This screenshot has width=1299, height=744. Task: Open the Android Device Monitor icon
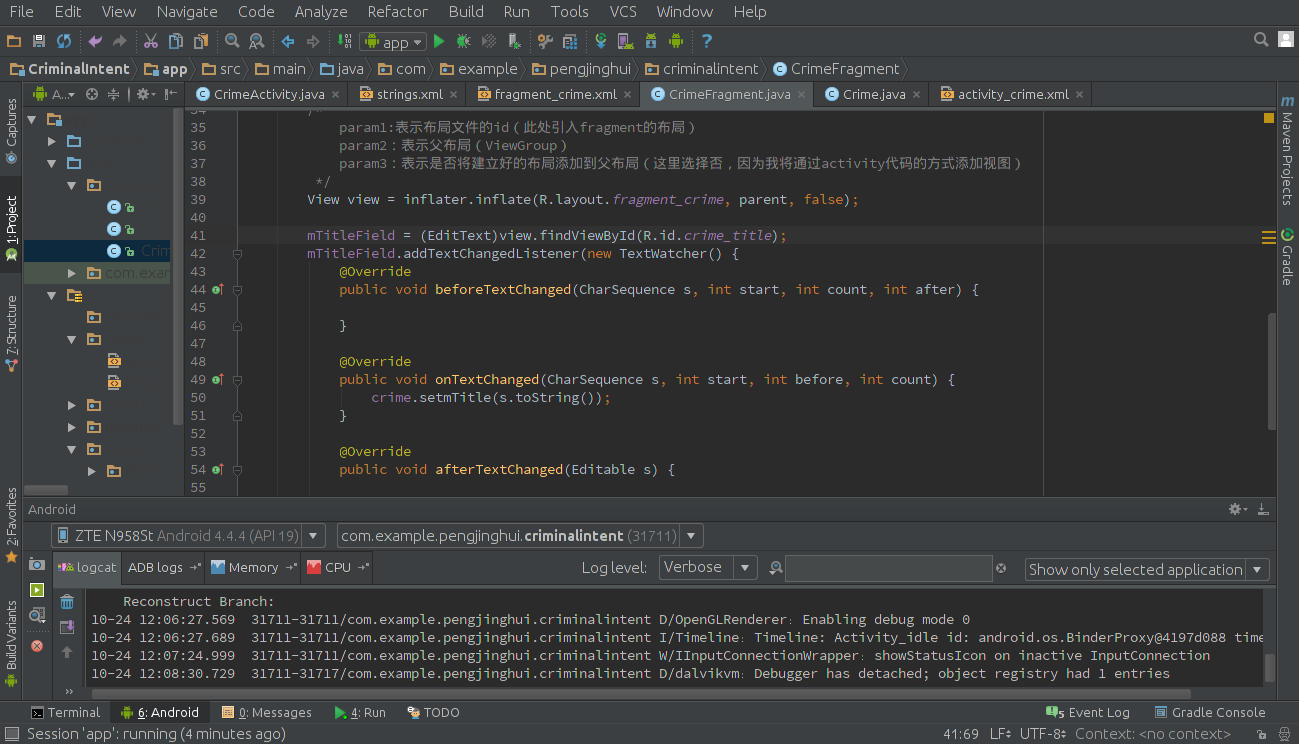tap(676, 41)
